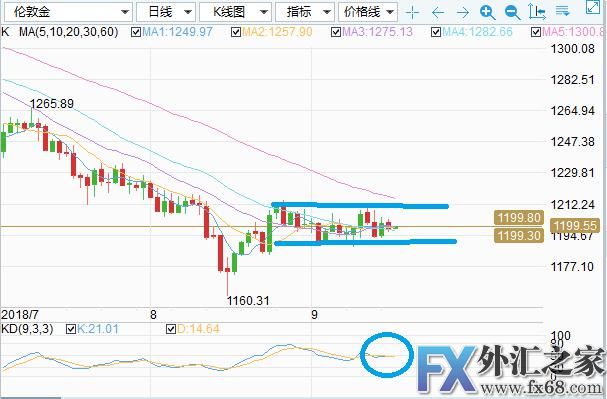Expand the chart to fullscreen
The width and height of the screenshot is (607, 399).
[x=593, y=7]
